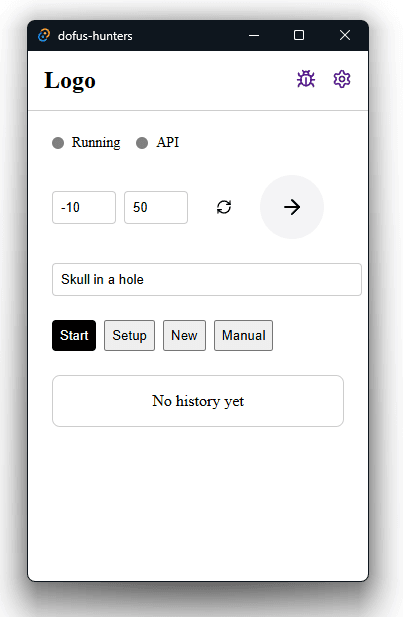Open the Setup mode
403x617 pixels.
(129, 335)
